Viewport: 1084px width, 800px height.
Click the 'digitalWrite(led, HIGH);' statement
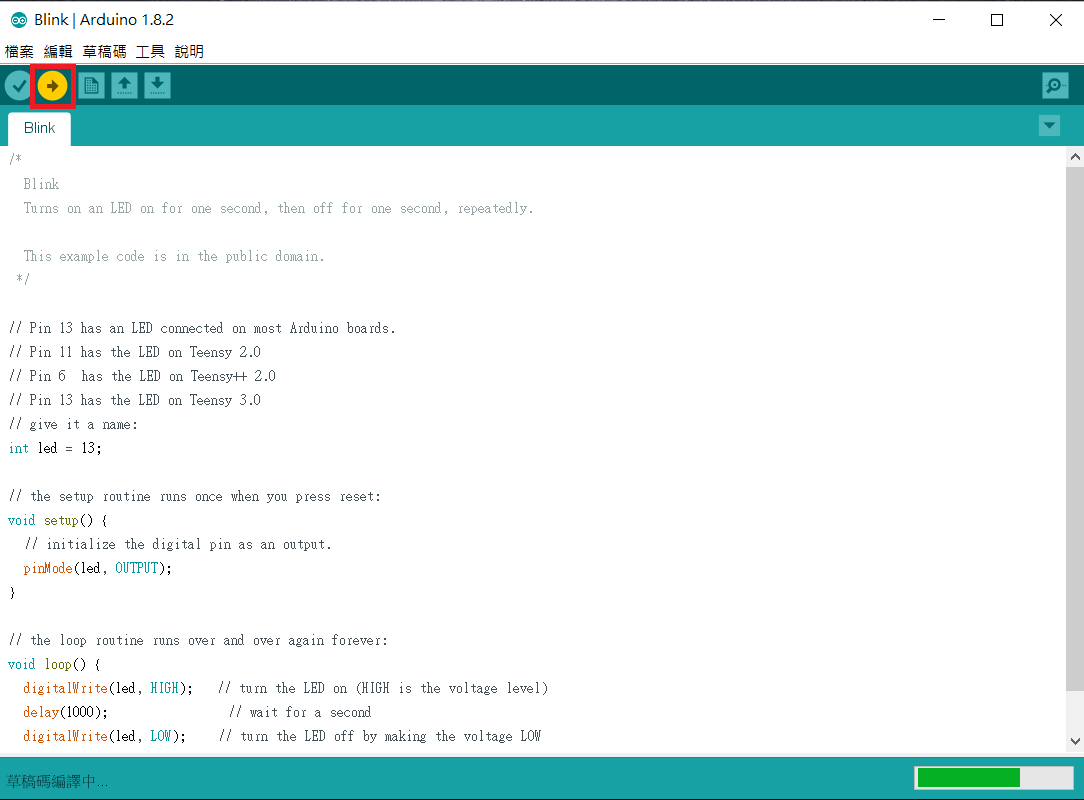coord(108,688)
